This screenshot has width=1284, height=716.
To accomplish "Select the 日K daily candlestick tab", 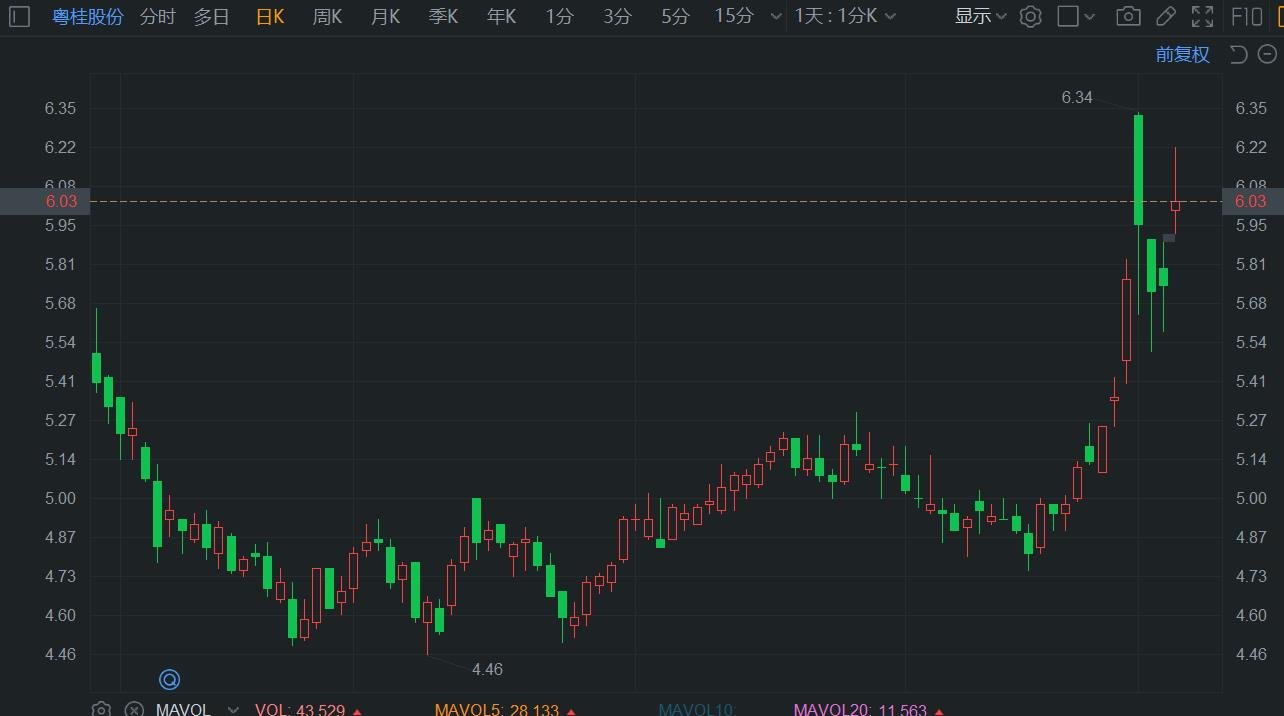I will point(269,16).
